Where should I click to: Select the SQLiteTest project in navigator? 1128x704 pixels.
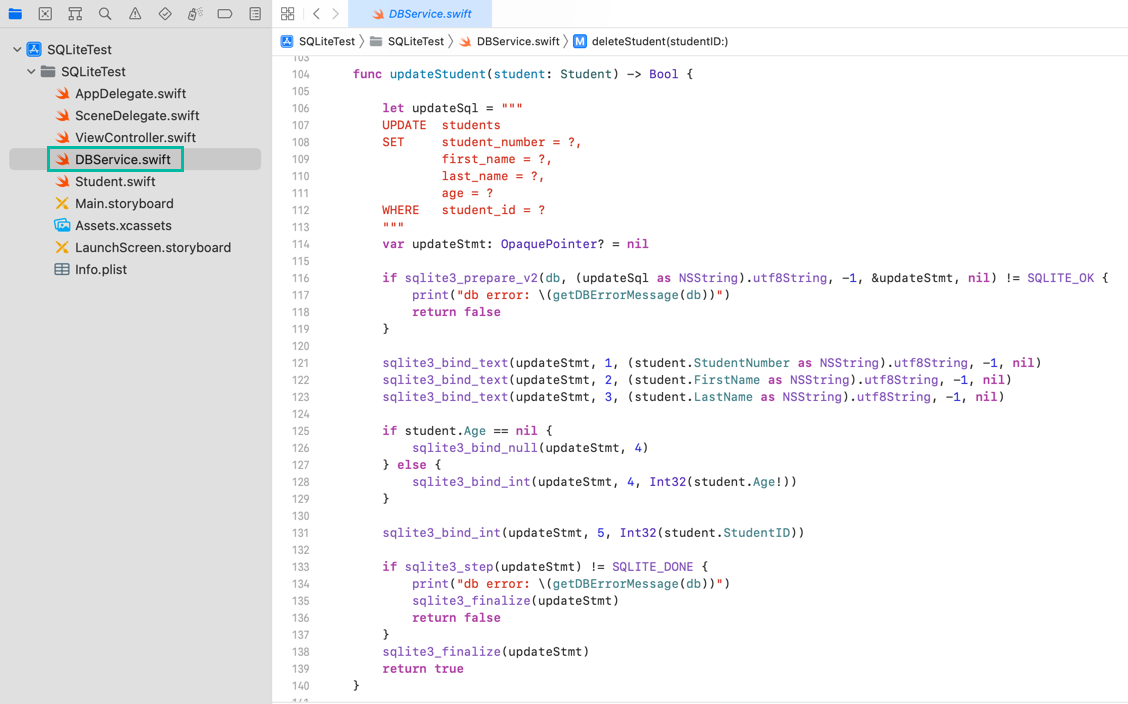[x=79, y=50]
